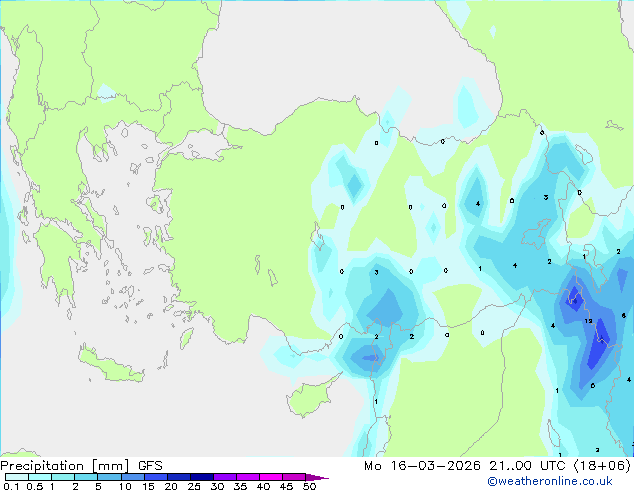The image size is (634, 490).
Task: Click the legend label '25'
Action: [x=194, y=486]
